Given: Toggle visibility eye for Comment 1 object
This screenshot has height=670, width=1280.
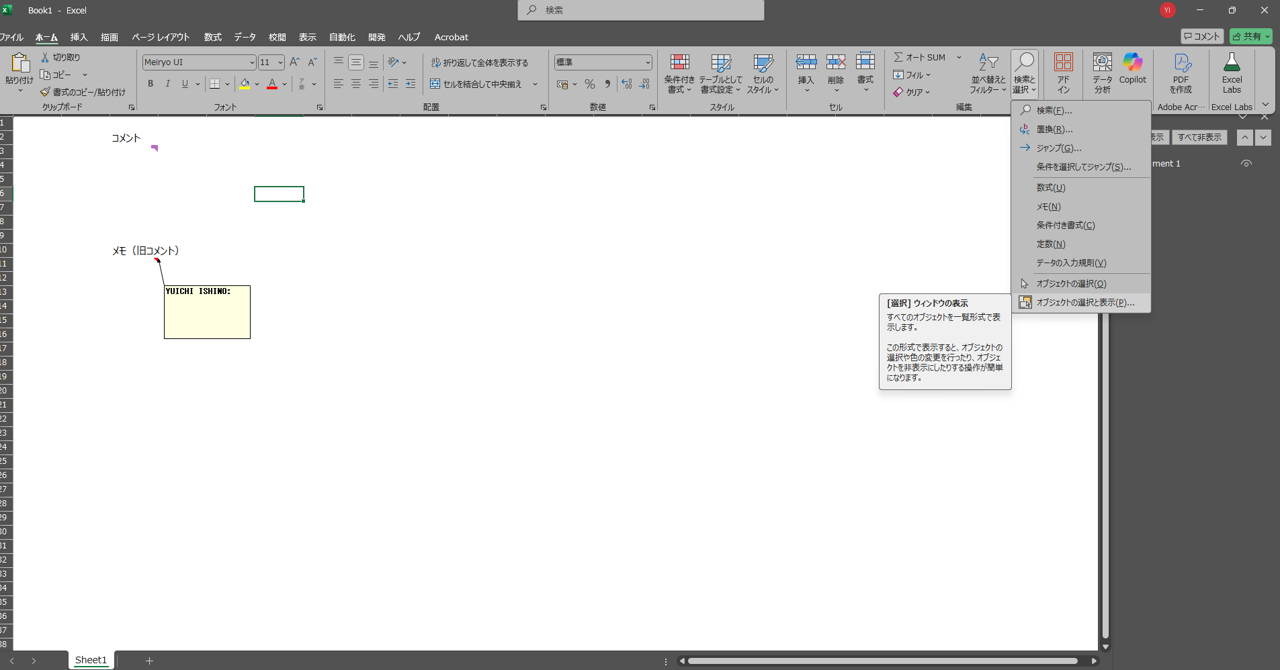Looking at the screenshot, I should (x=1246, y=163).
